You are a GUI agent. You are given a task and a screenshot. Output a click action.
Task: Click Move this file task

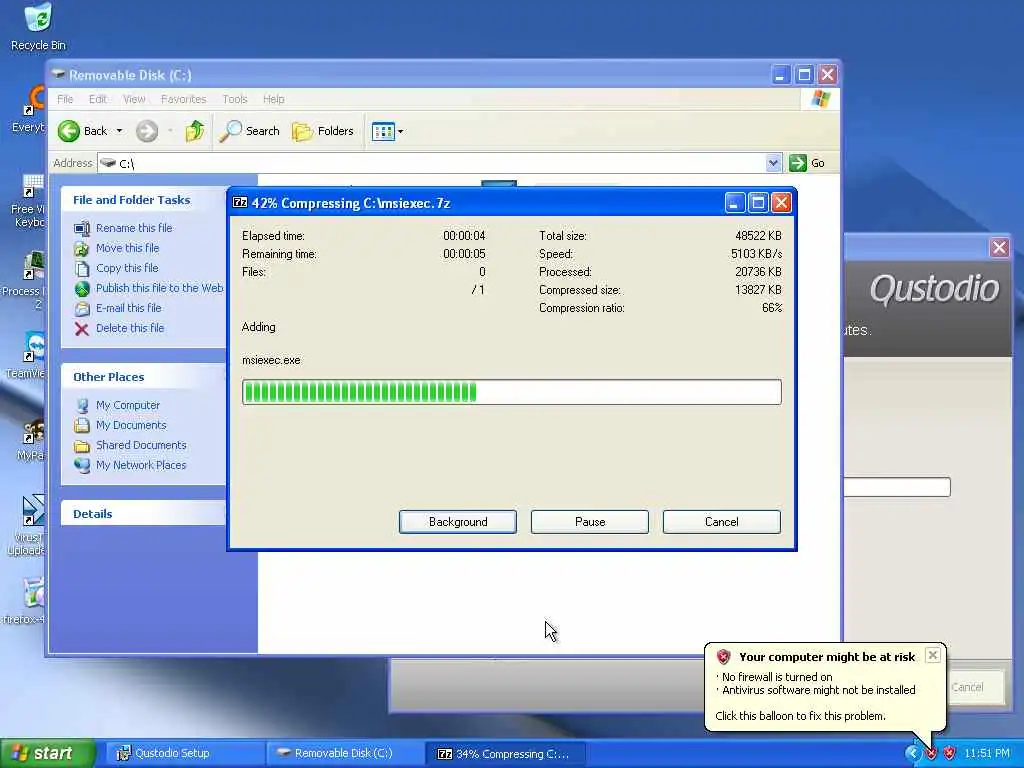(x=127, y=248)
